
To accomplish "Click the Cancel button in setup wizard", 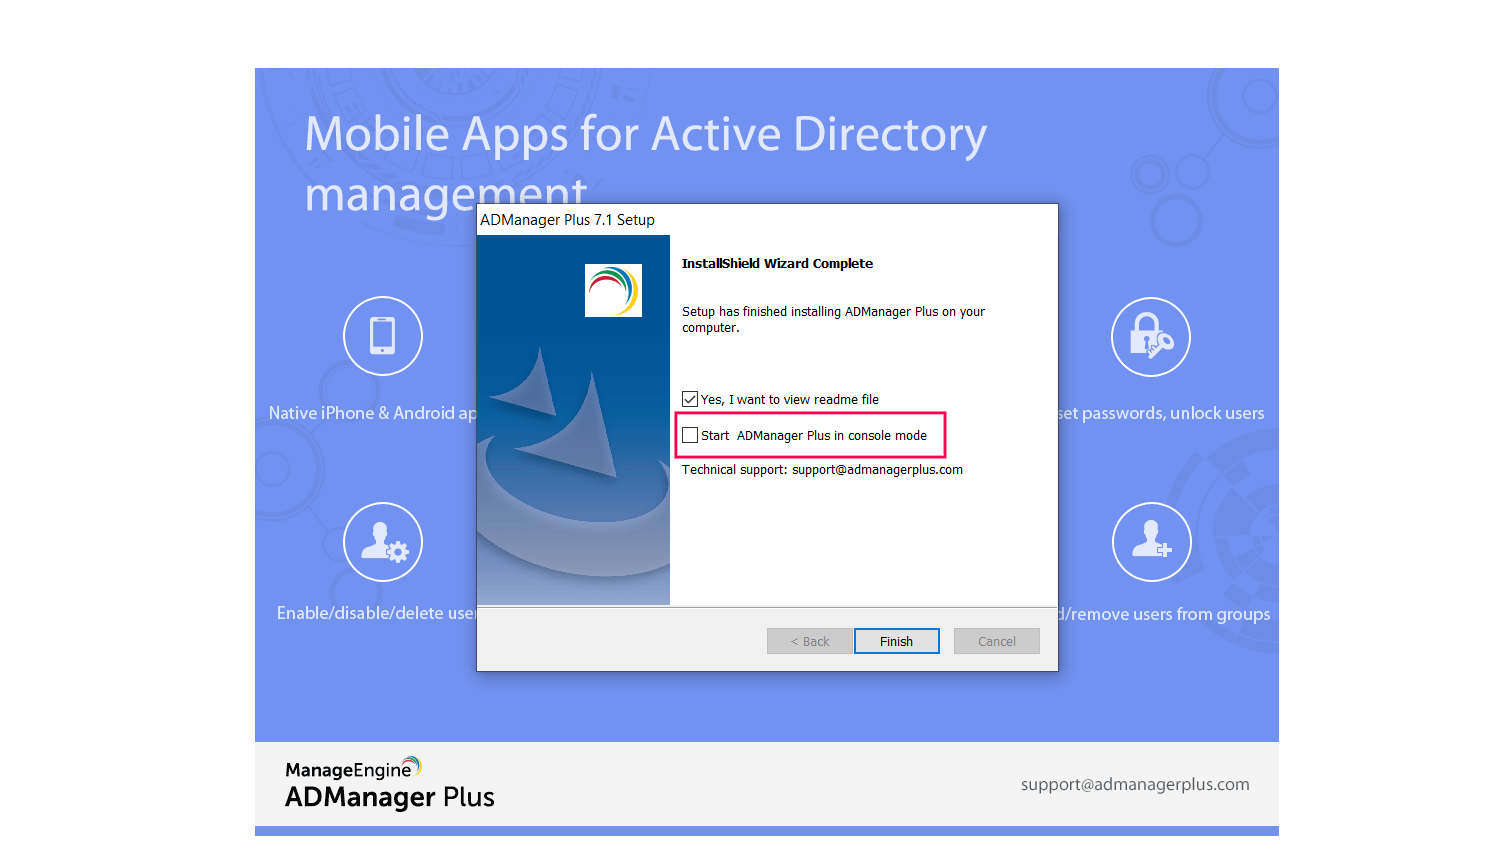I will click(996, 641).
